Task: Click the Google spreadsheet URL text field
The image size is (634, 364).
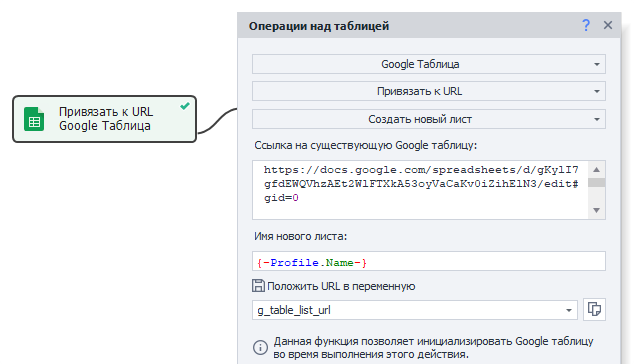Action: tap(421, 190)
